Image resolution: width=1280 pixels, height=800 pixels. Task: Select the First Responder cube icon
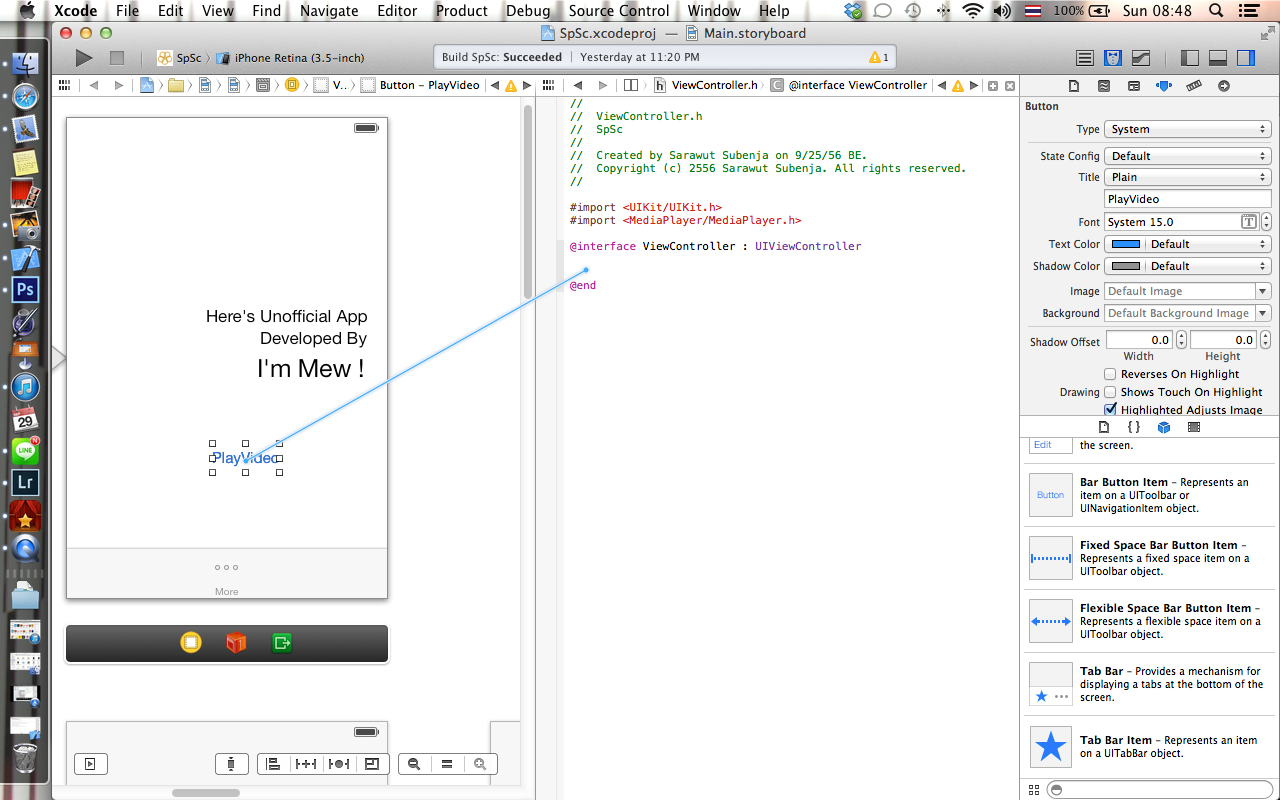(x=236, y=643)
